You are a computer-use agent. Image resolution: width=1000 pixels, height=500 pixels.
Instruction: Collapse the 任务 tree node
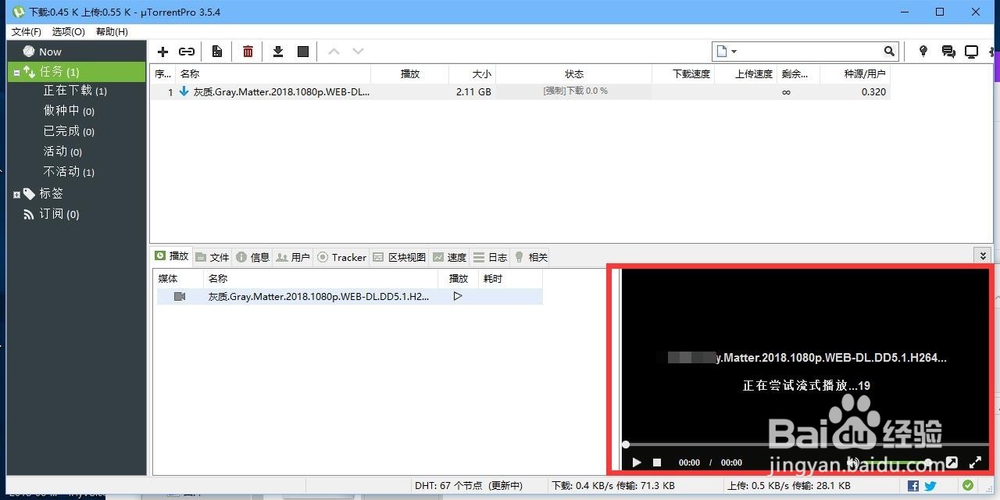coord(17,73)
